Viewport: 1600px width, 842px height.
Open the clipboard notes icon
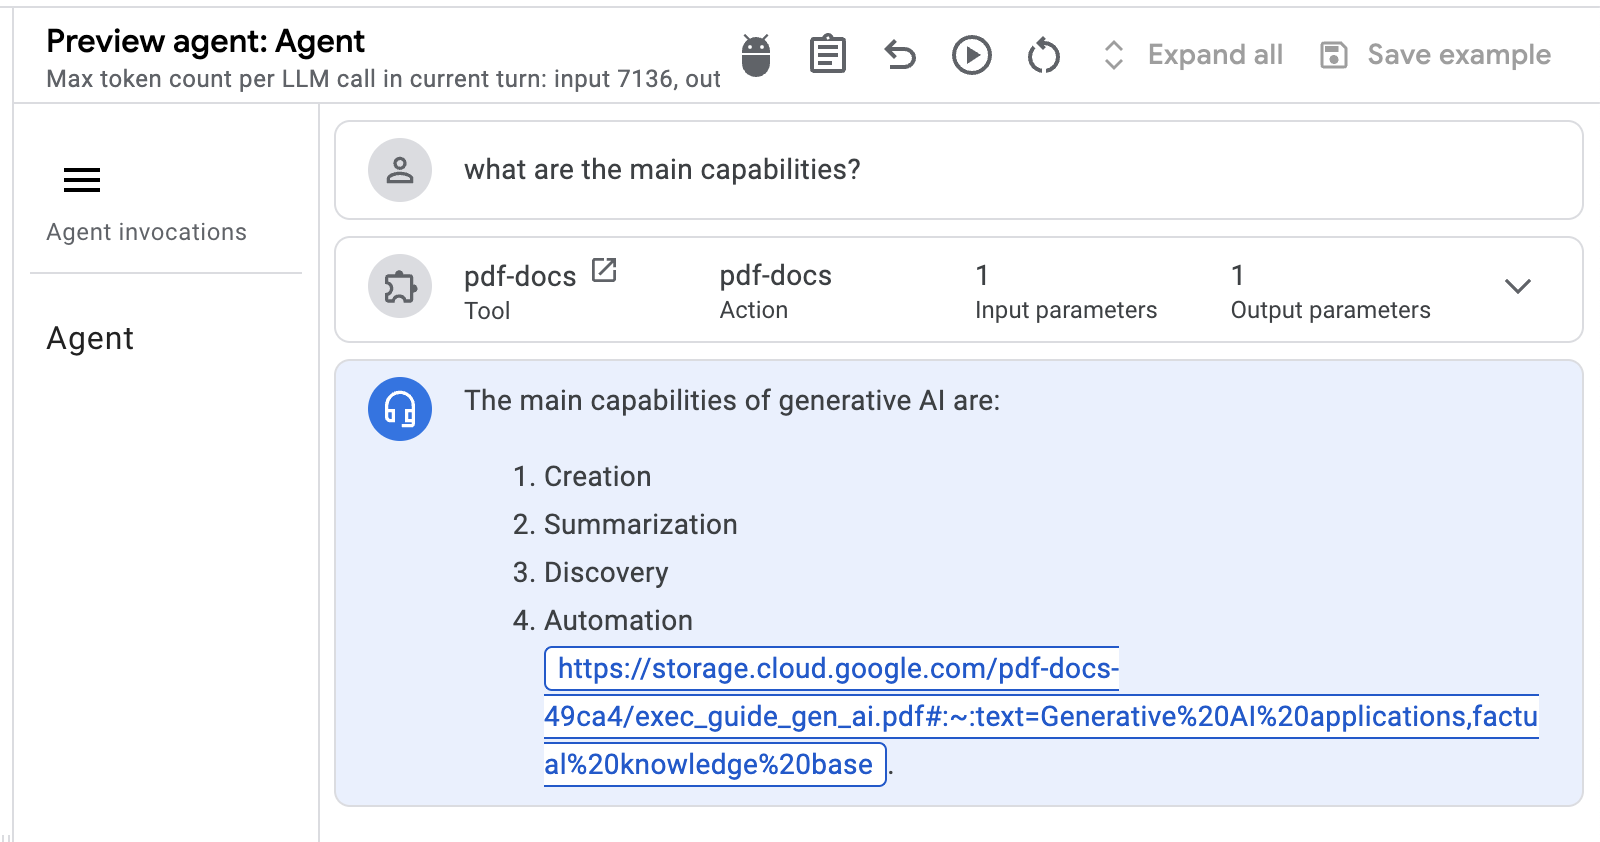828,55
